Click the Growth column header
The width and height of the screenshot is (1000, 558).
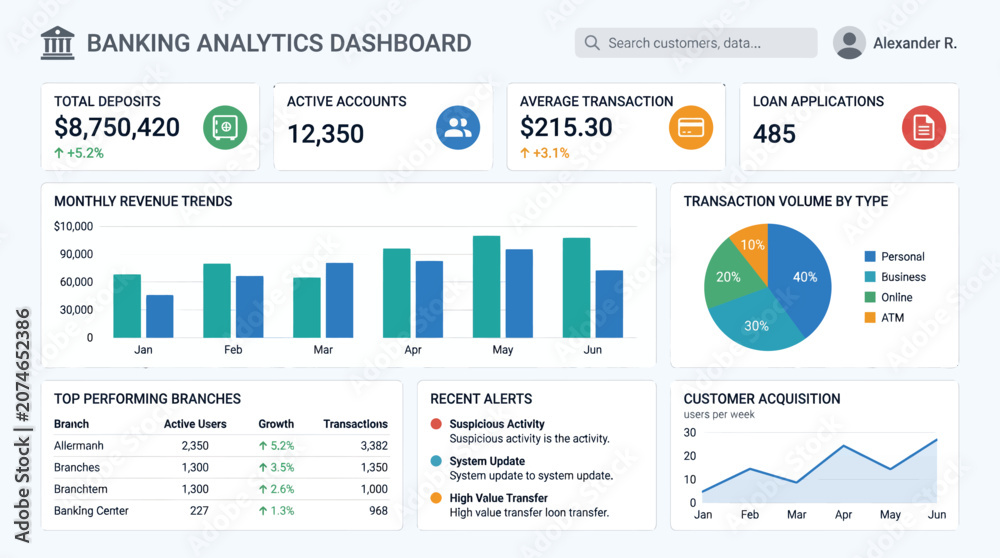coord(276,423)
